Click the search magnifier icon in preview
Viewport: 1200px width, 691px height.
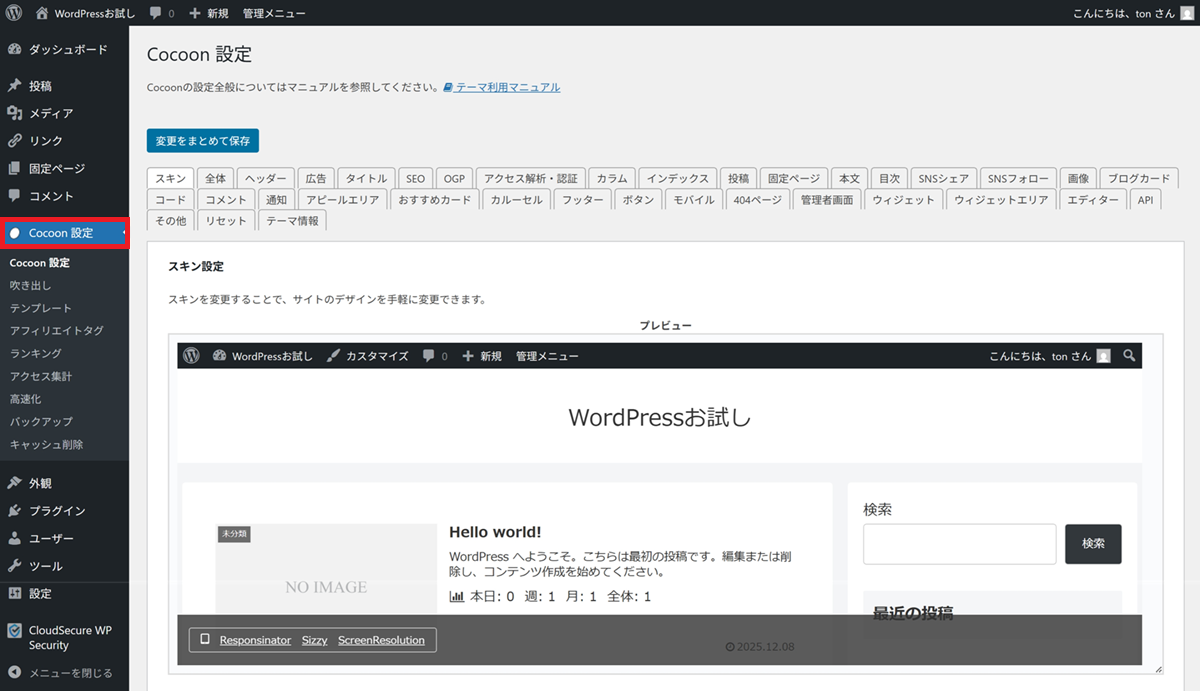click(x=1129, y=356)
